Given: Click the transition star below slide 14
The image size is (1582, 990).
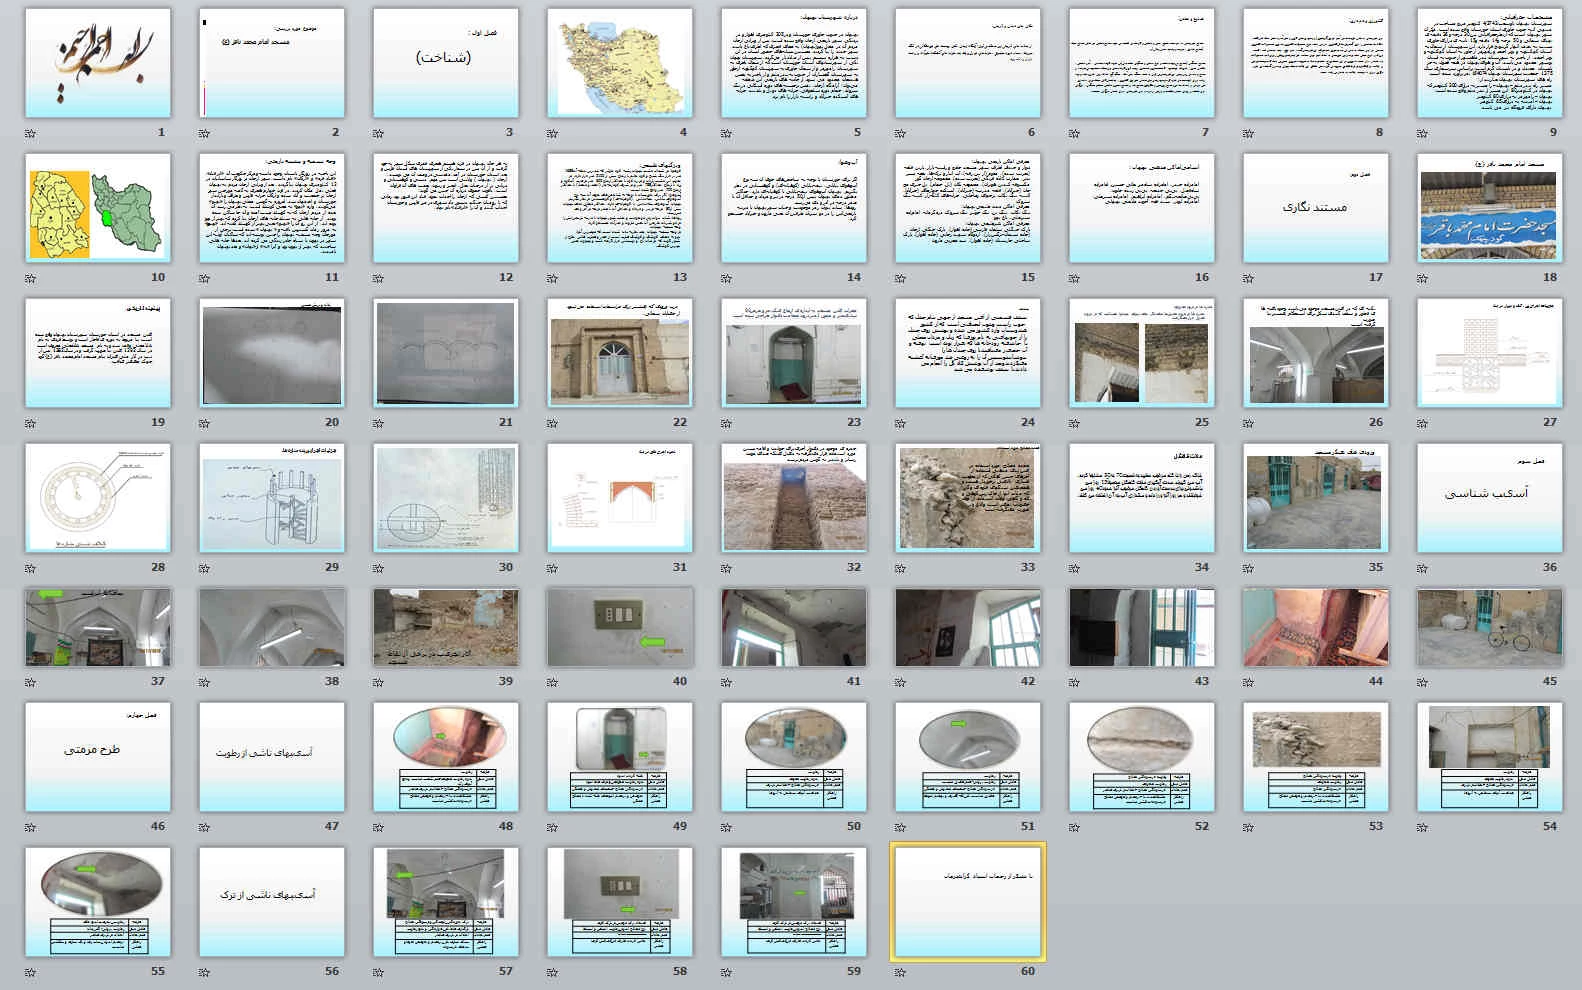Looking at the screenshot, I should pyautogui.click(x=727, y=278).
